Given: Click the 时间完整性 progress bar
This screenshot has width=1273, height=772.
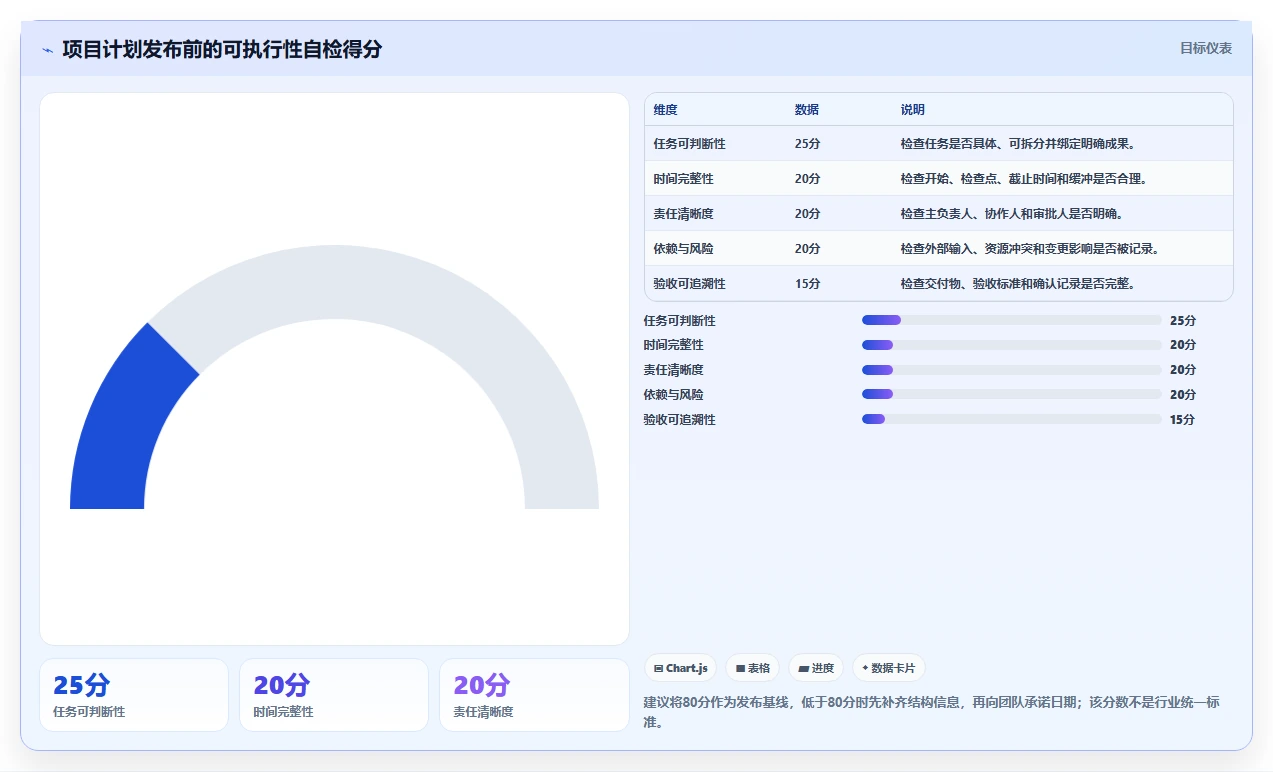Looking at the screenshot, I should [1012, 345].
